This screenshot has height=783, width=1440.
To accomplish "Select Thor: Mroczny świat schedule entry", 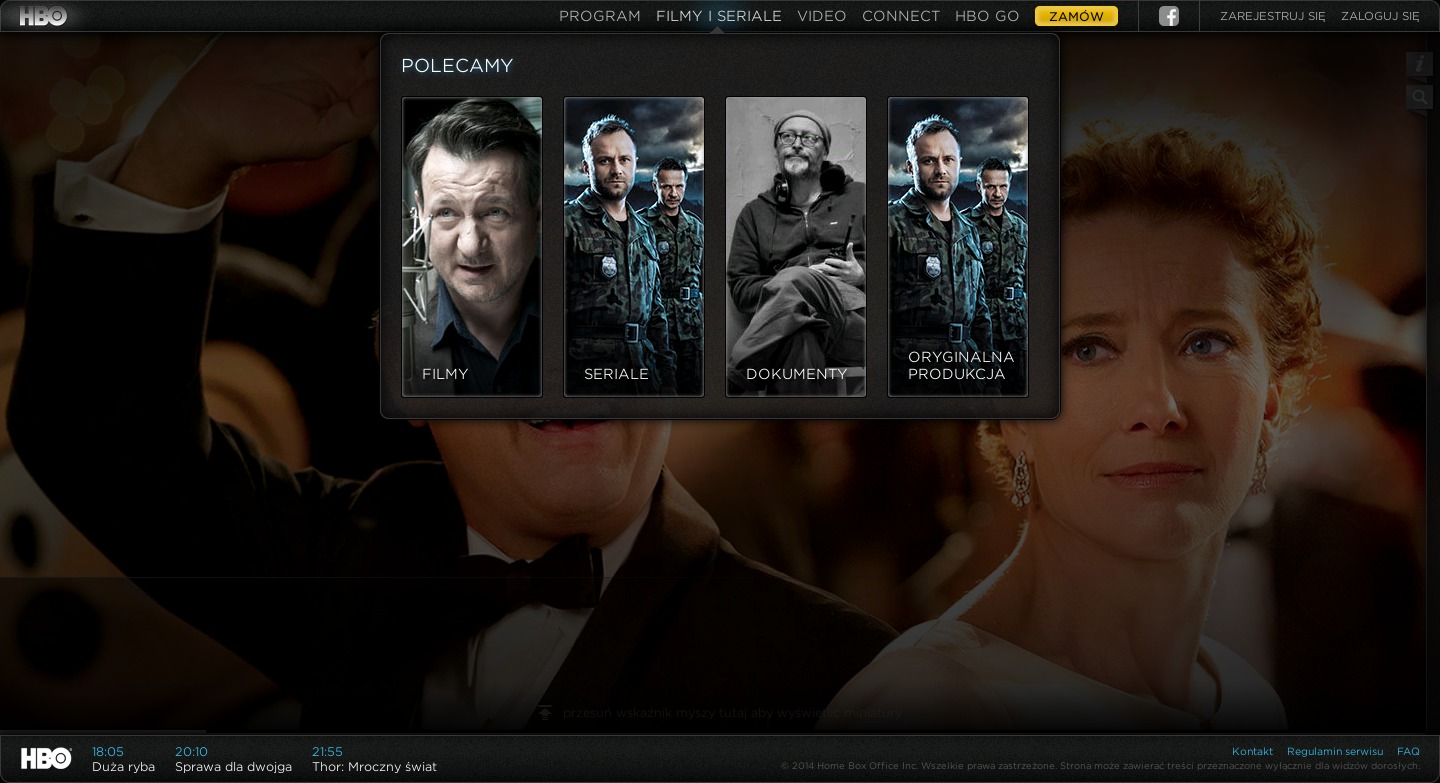I will pos(374,760).
